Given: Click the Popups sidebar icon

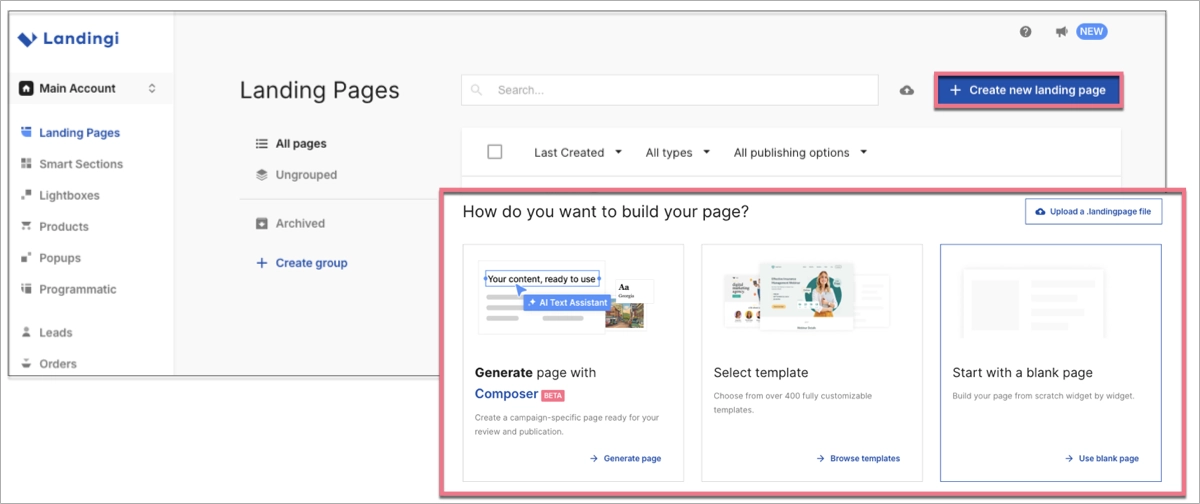Looking at the screenshot, I should [x=27, y=258].
